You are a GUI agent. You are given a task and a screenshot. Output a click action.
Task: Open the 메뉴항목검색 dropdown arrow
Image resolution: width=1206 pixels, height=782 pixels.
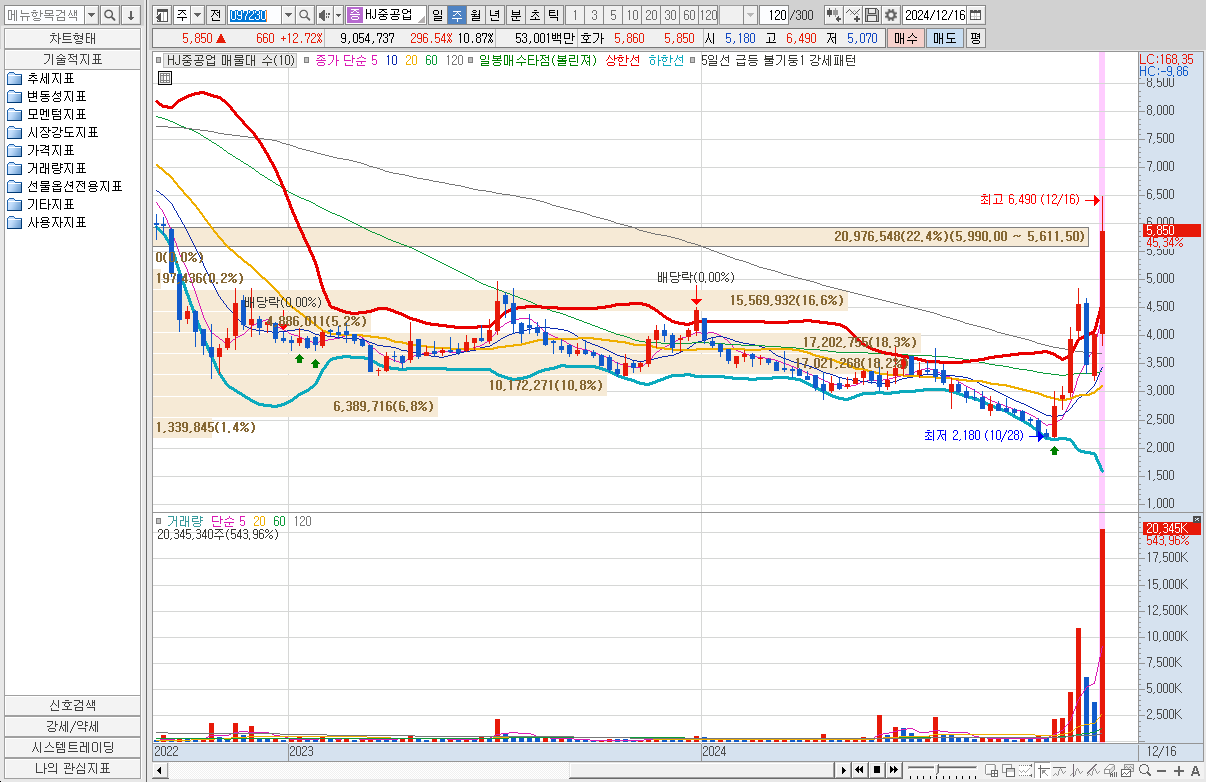coord(91,15)
